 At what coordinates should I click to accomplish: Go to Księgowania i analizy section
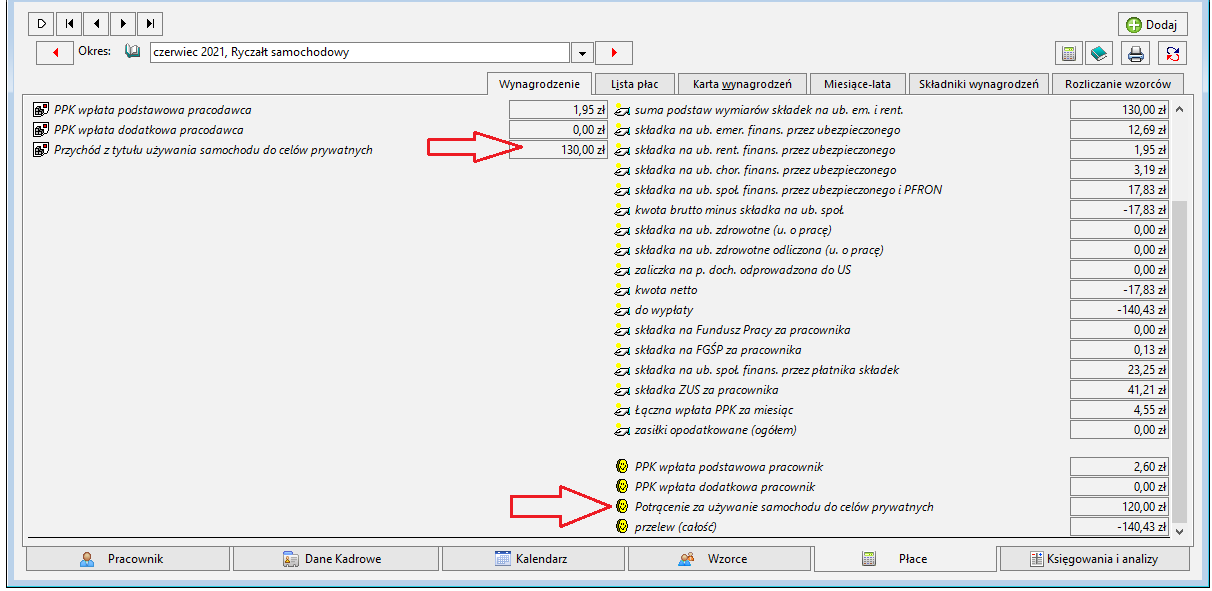(x=1094, y=559)
